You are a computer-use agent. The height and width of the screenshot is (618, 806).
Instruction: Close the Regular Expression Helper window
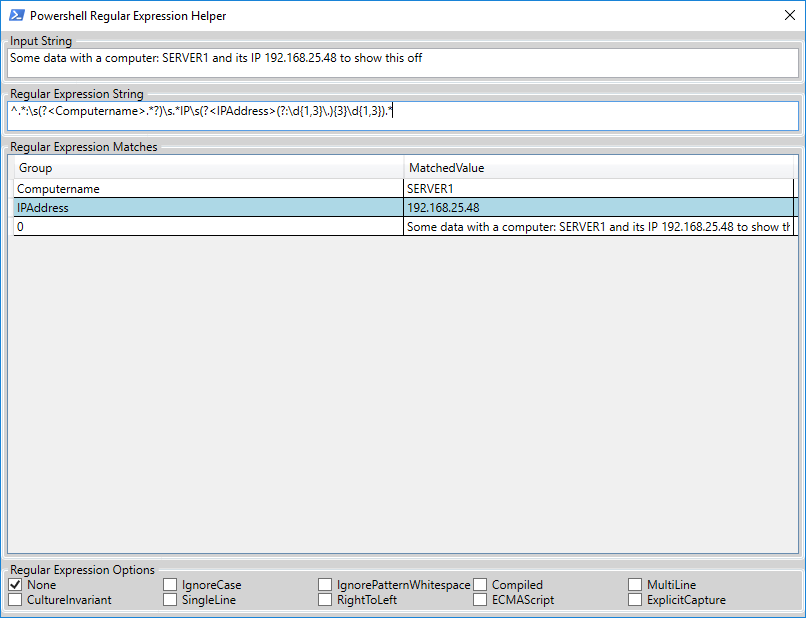tap(789, 16)
